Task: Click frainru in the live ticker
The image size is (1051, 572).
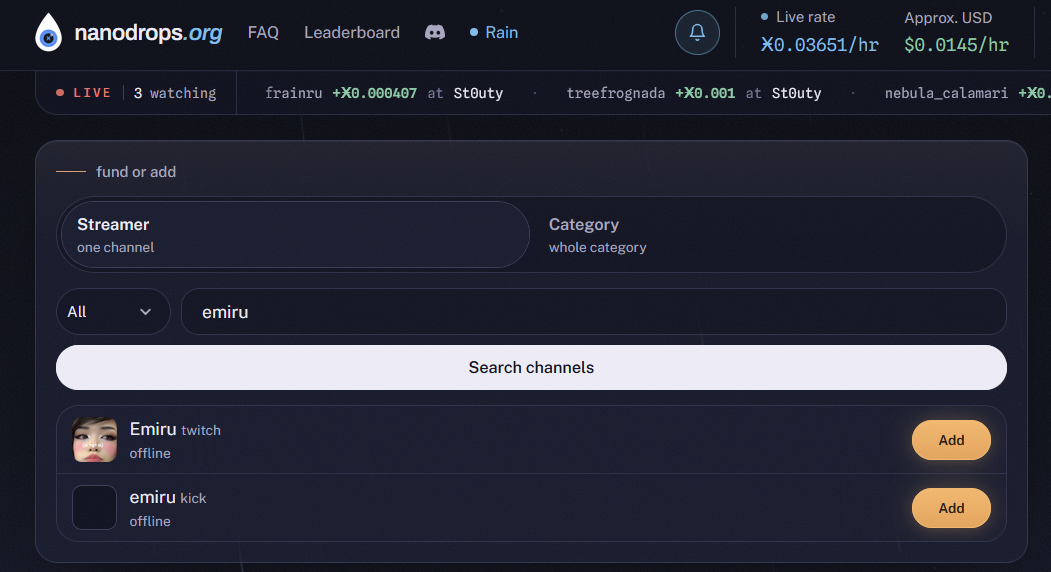Action: tap(294, 93)
